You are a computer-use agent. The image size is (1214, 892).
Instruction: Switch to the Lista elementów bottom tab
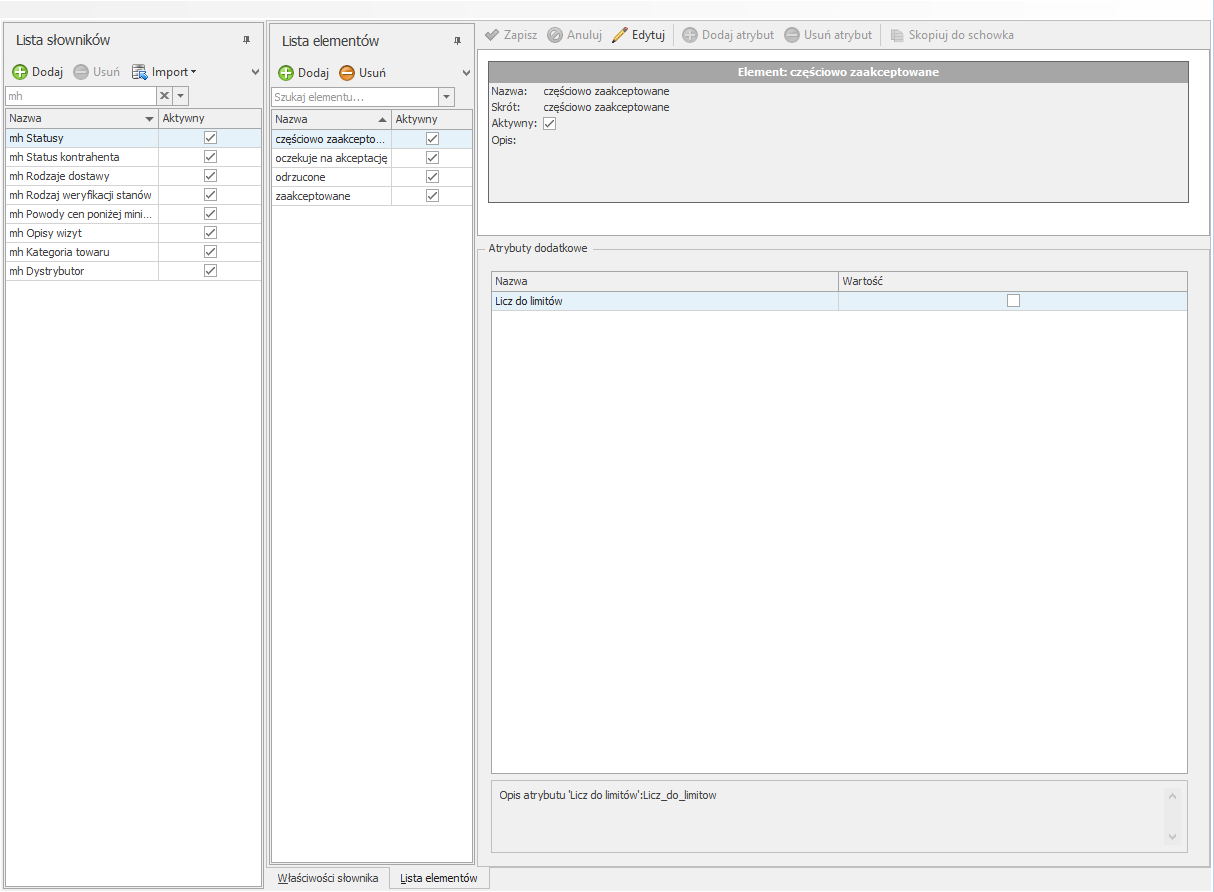pyautogui.click(x=438, y=878)
